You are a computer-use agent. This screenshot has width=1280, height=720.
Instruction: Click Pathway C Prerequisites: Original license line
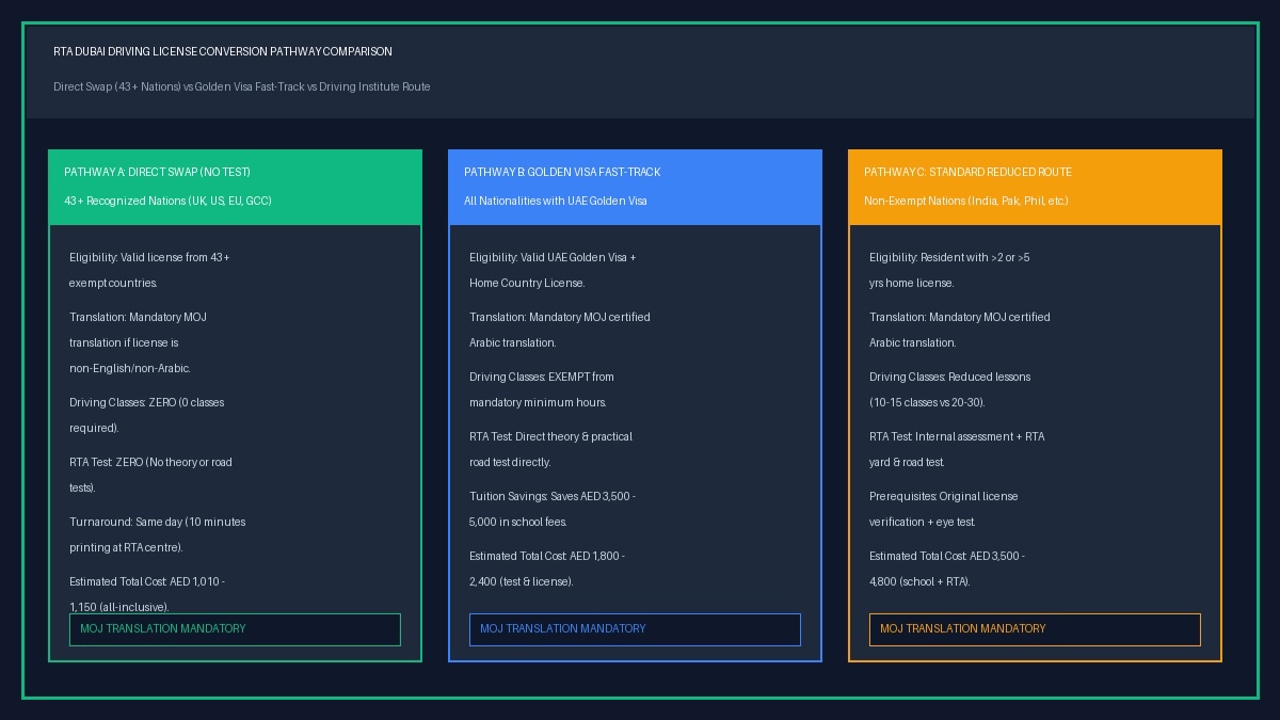coord(944,509)
